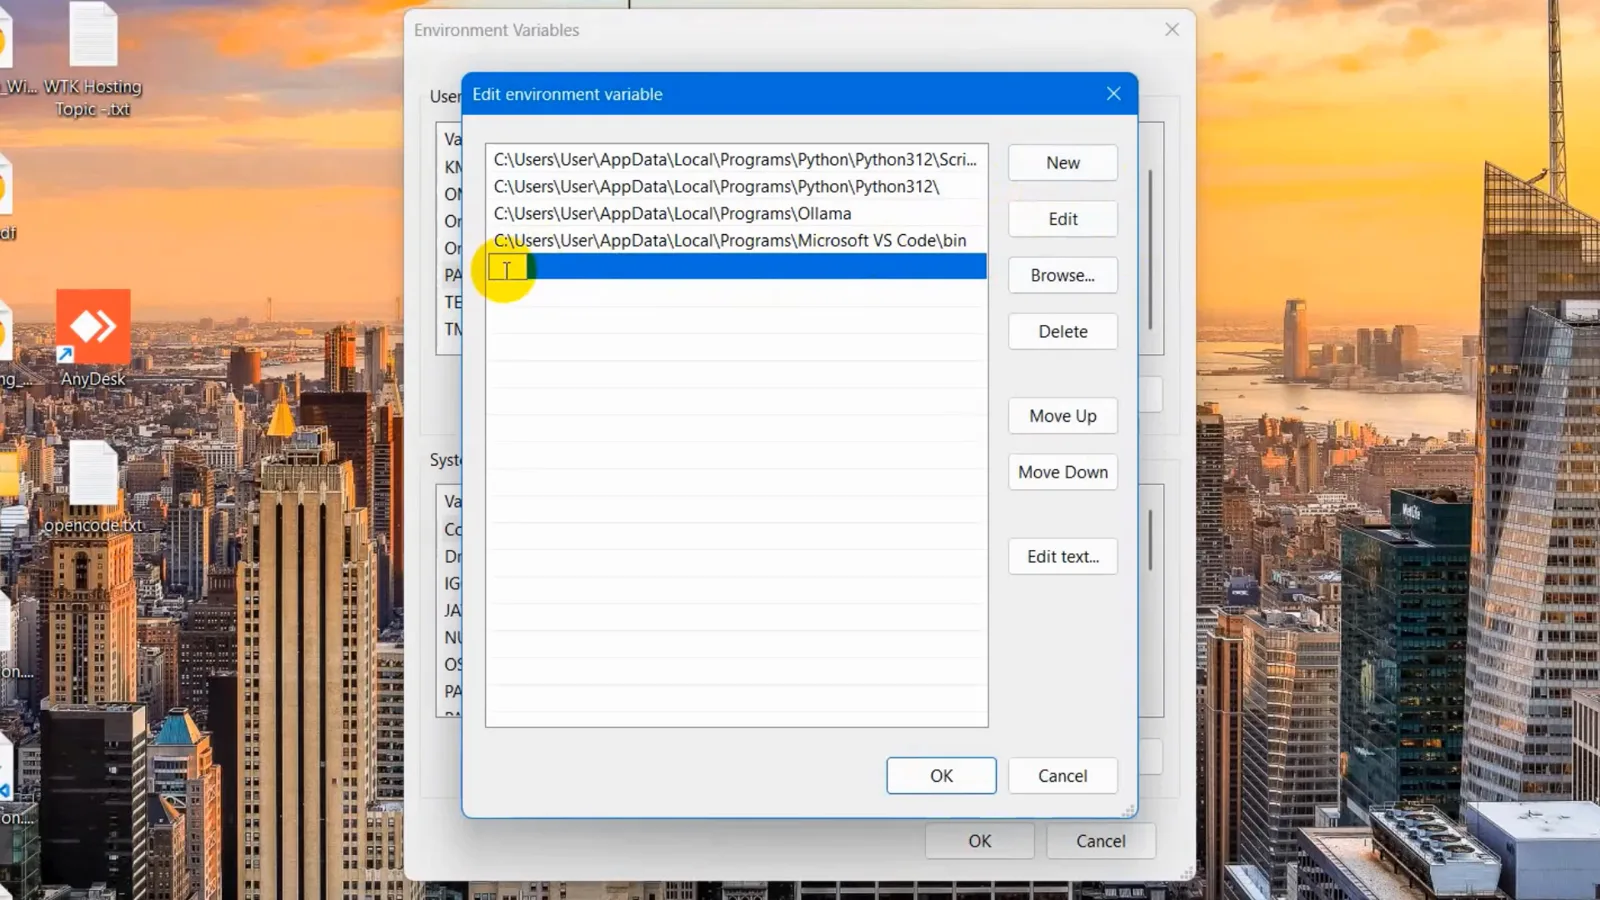Open the AnyDesk desktop shortcut
This screenshot has width=1600, height=900.
[93, 338]
